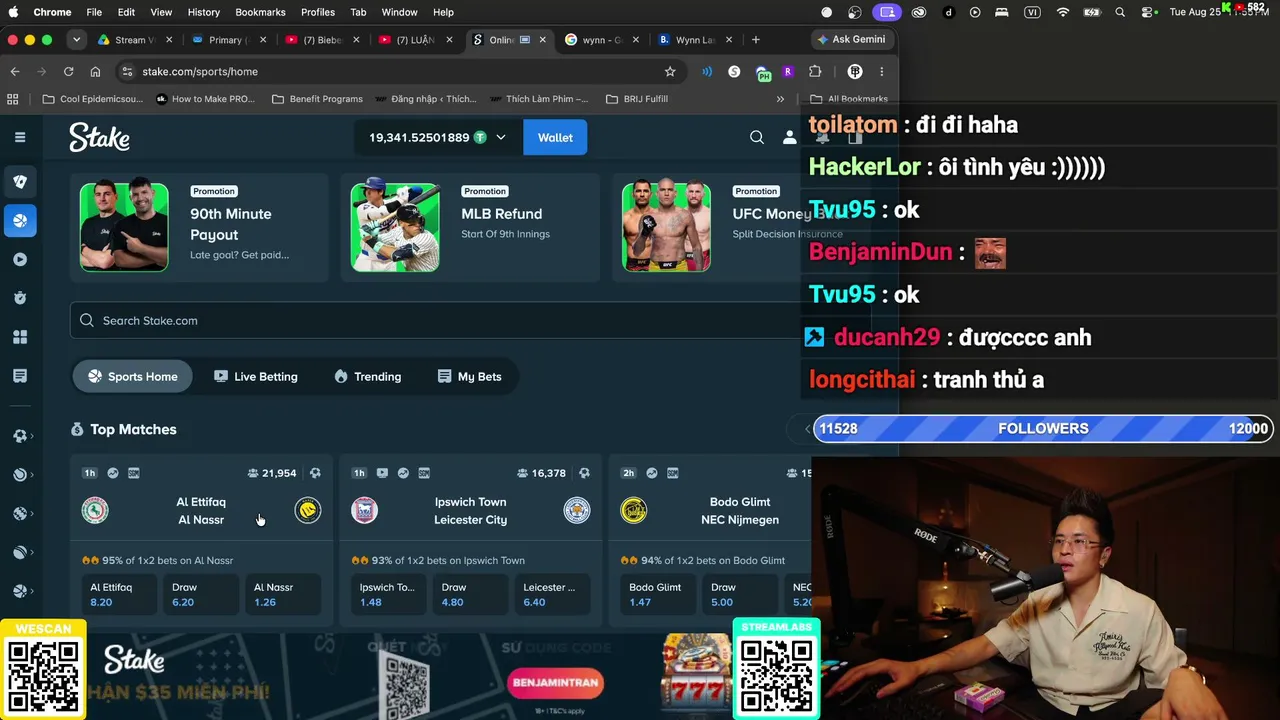Open the Benefit Programs bookmark folder

coord(317,99)
